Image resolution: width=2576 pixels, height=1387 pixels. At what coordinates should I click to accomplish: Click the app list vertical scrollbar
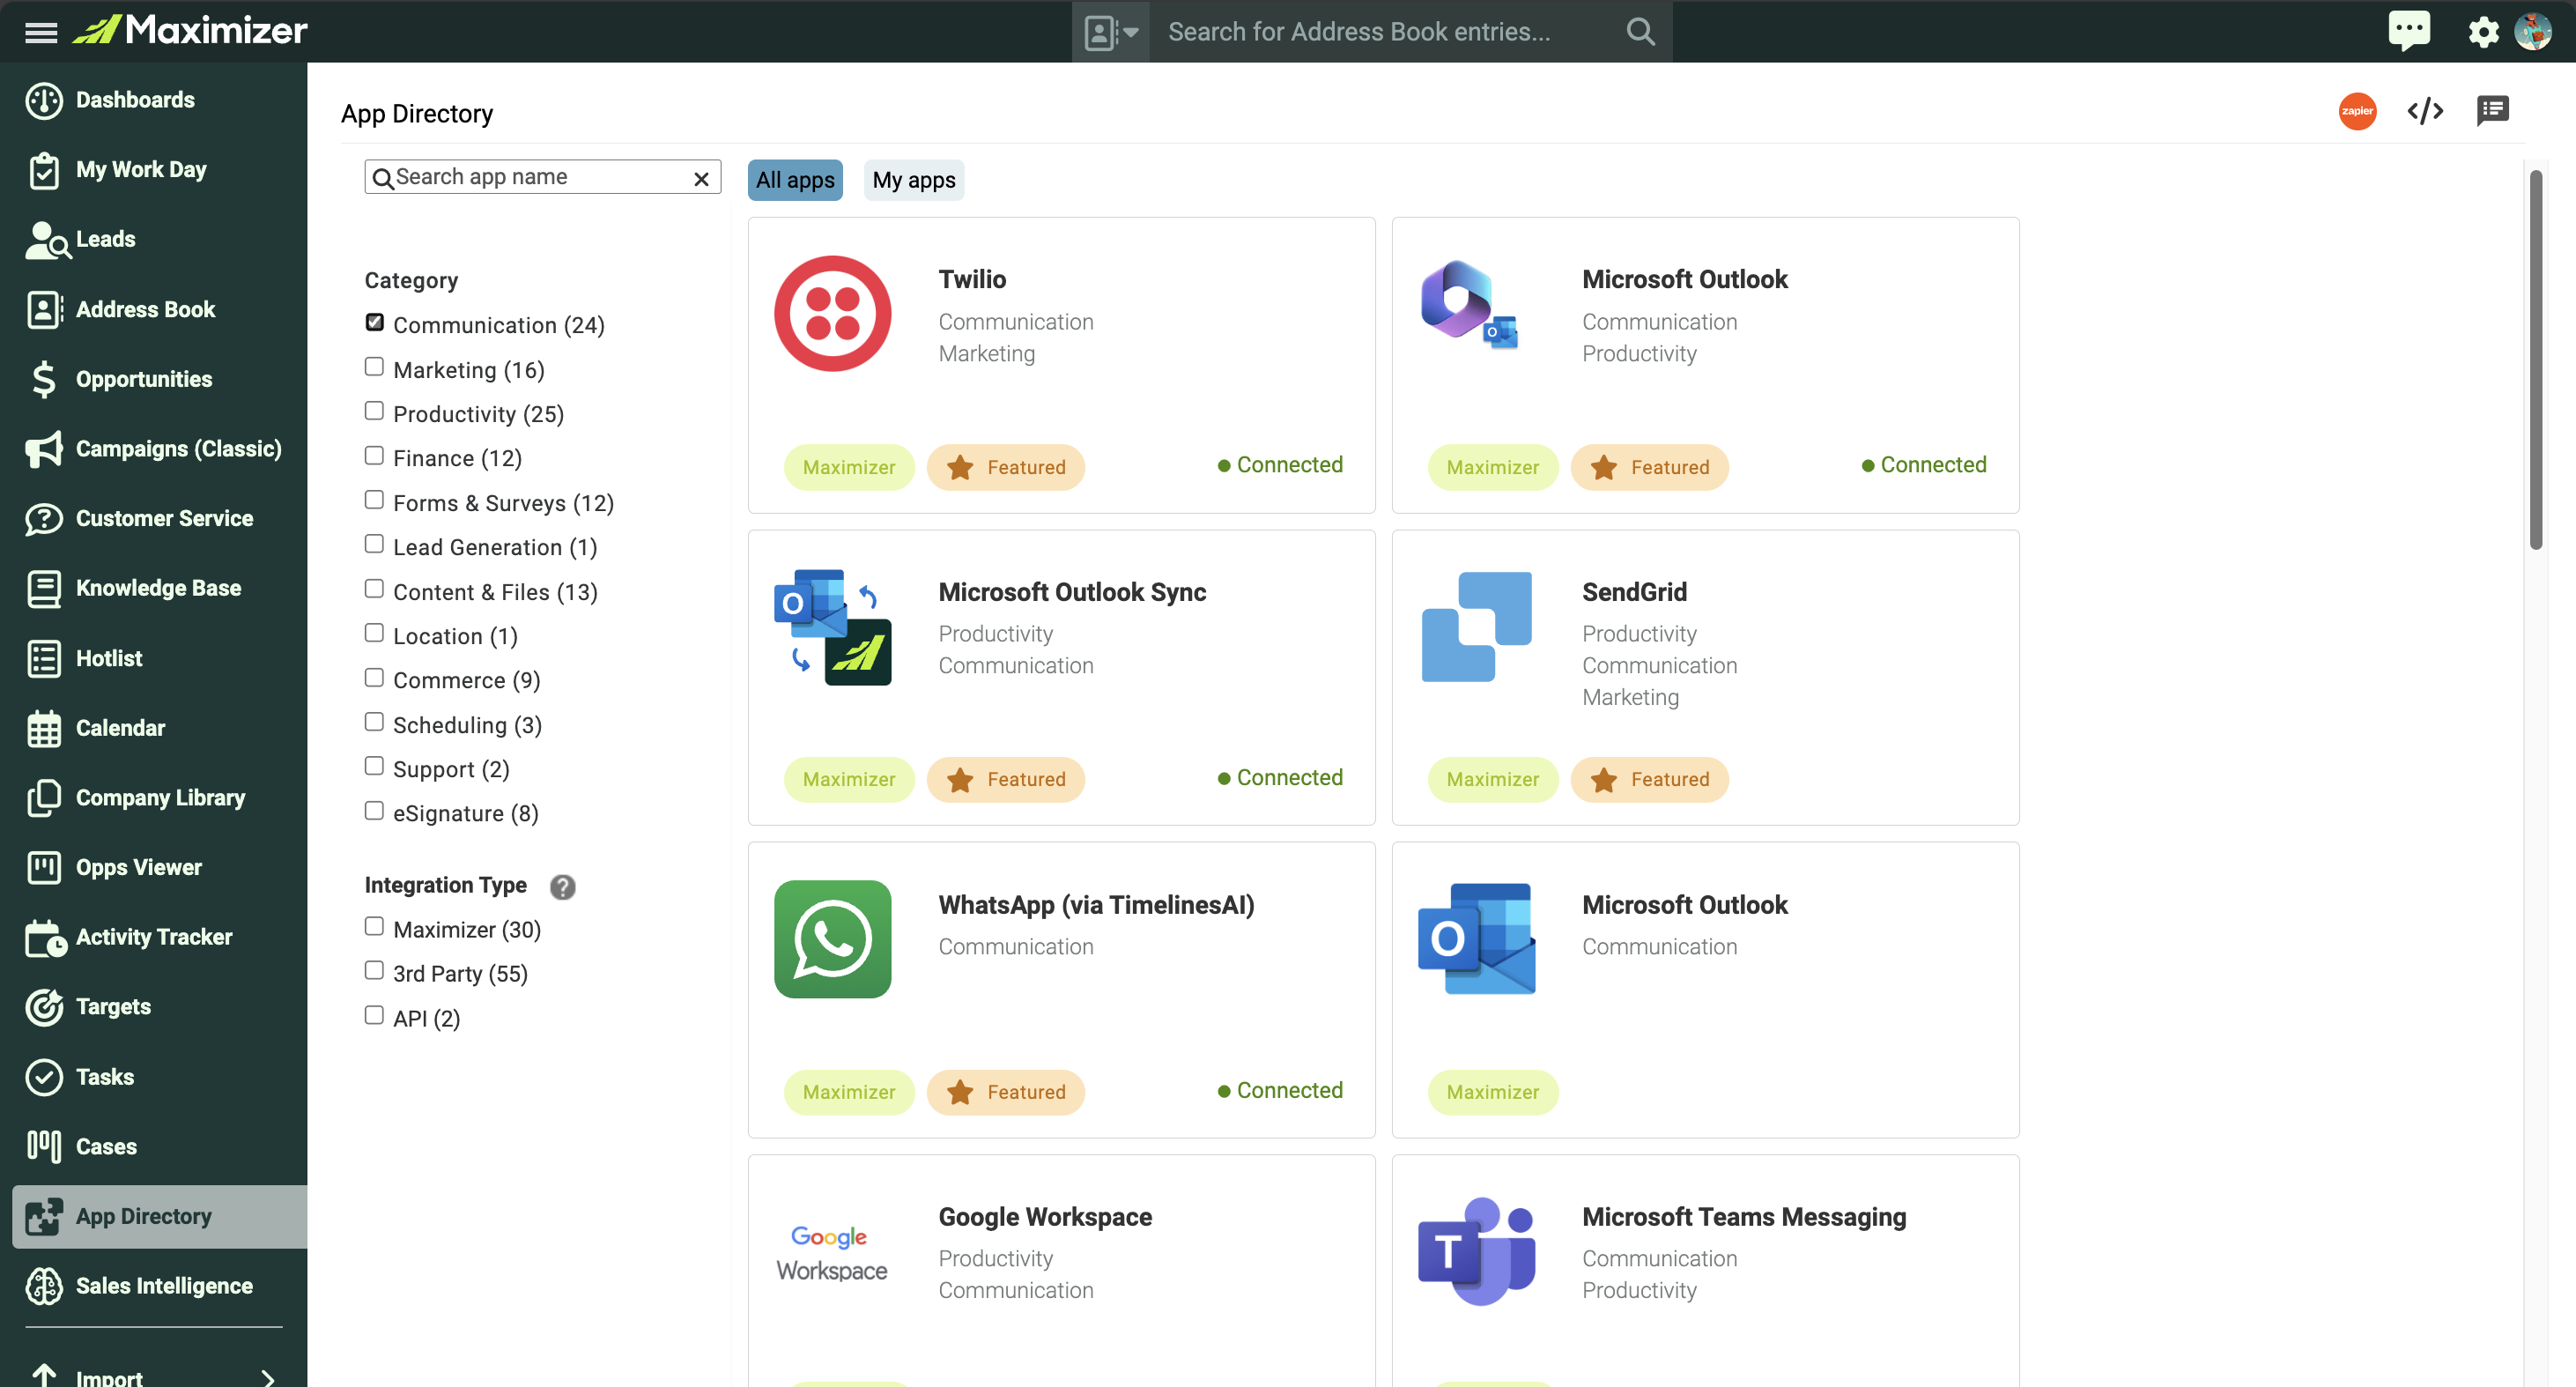coord(2535,360)
